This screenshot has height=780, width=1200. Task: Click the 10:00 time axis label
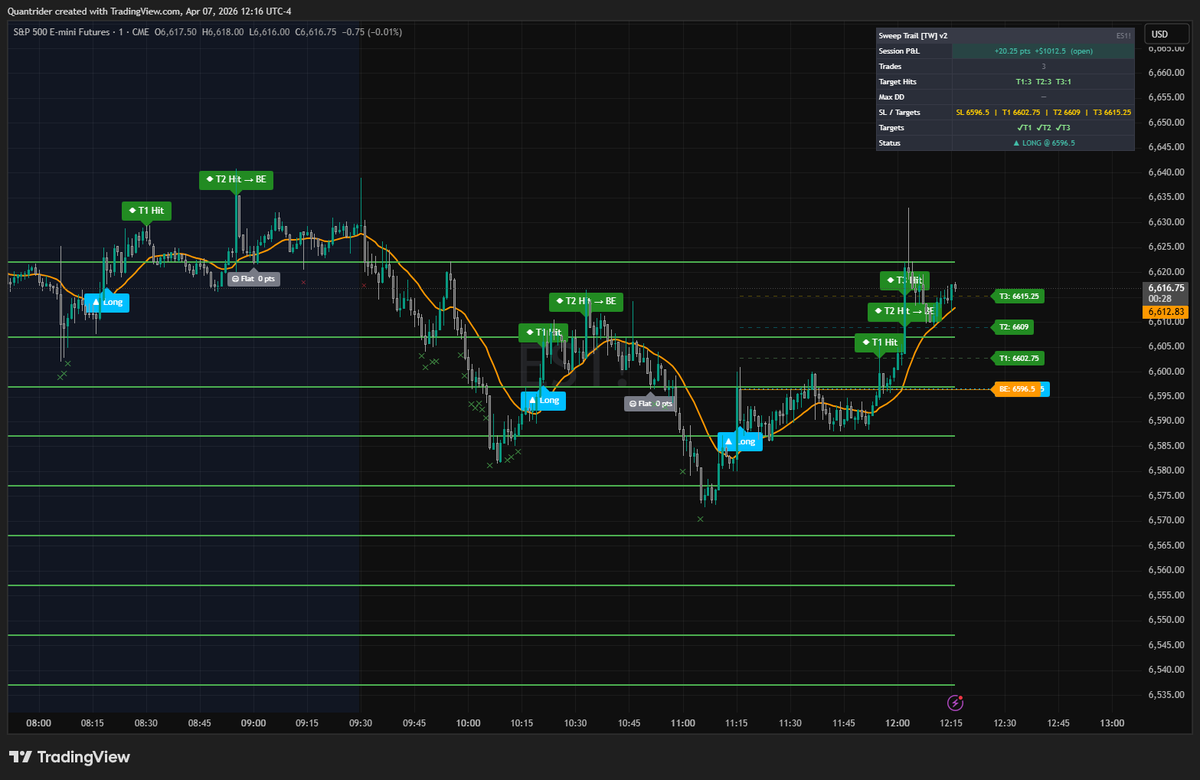(x=467, y=723)
